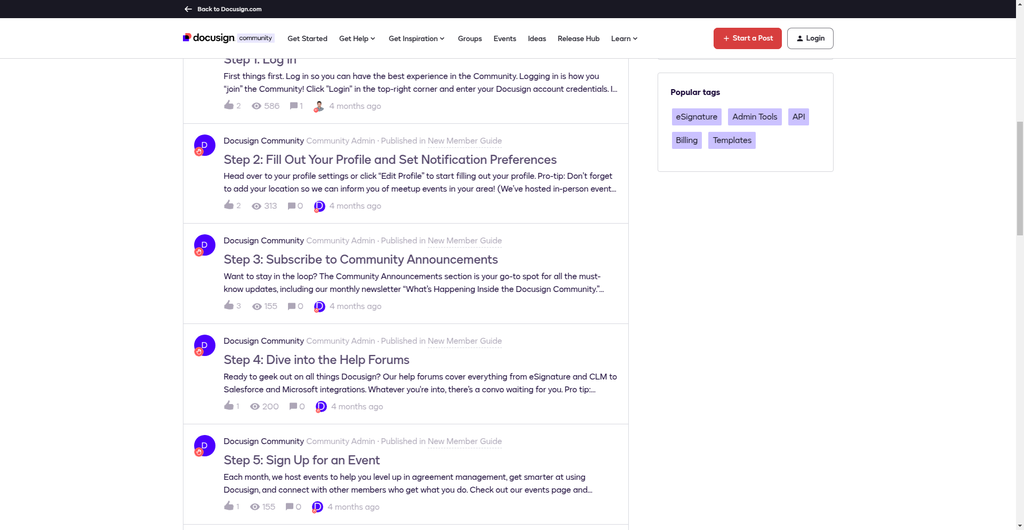1024x530 pixels.
Task: Click the thumbs-up icon on Step 5 post
Action: click(x=229, y=506)
